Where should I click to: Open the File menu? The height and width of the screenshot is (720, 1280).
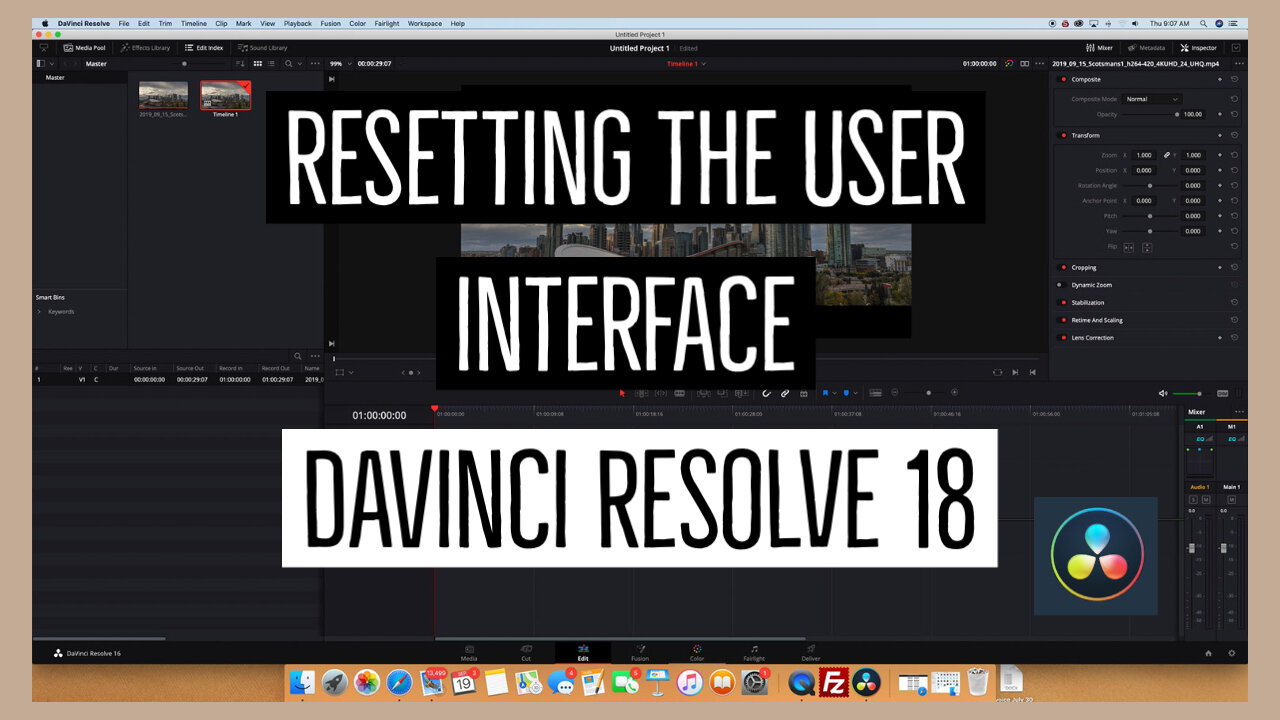click(124, 23)
